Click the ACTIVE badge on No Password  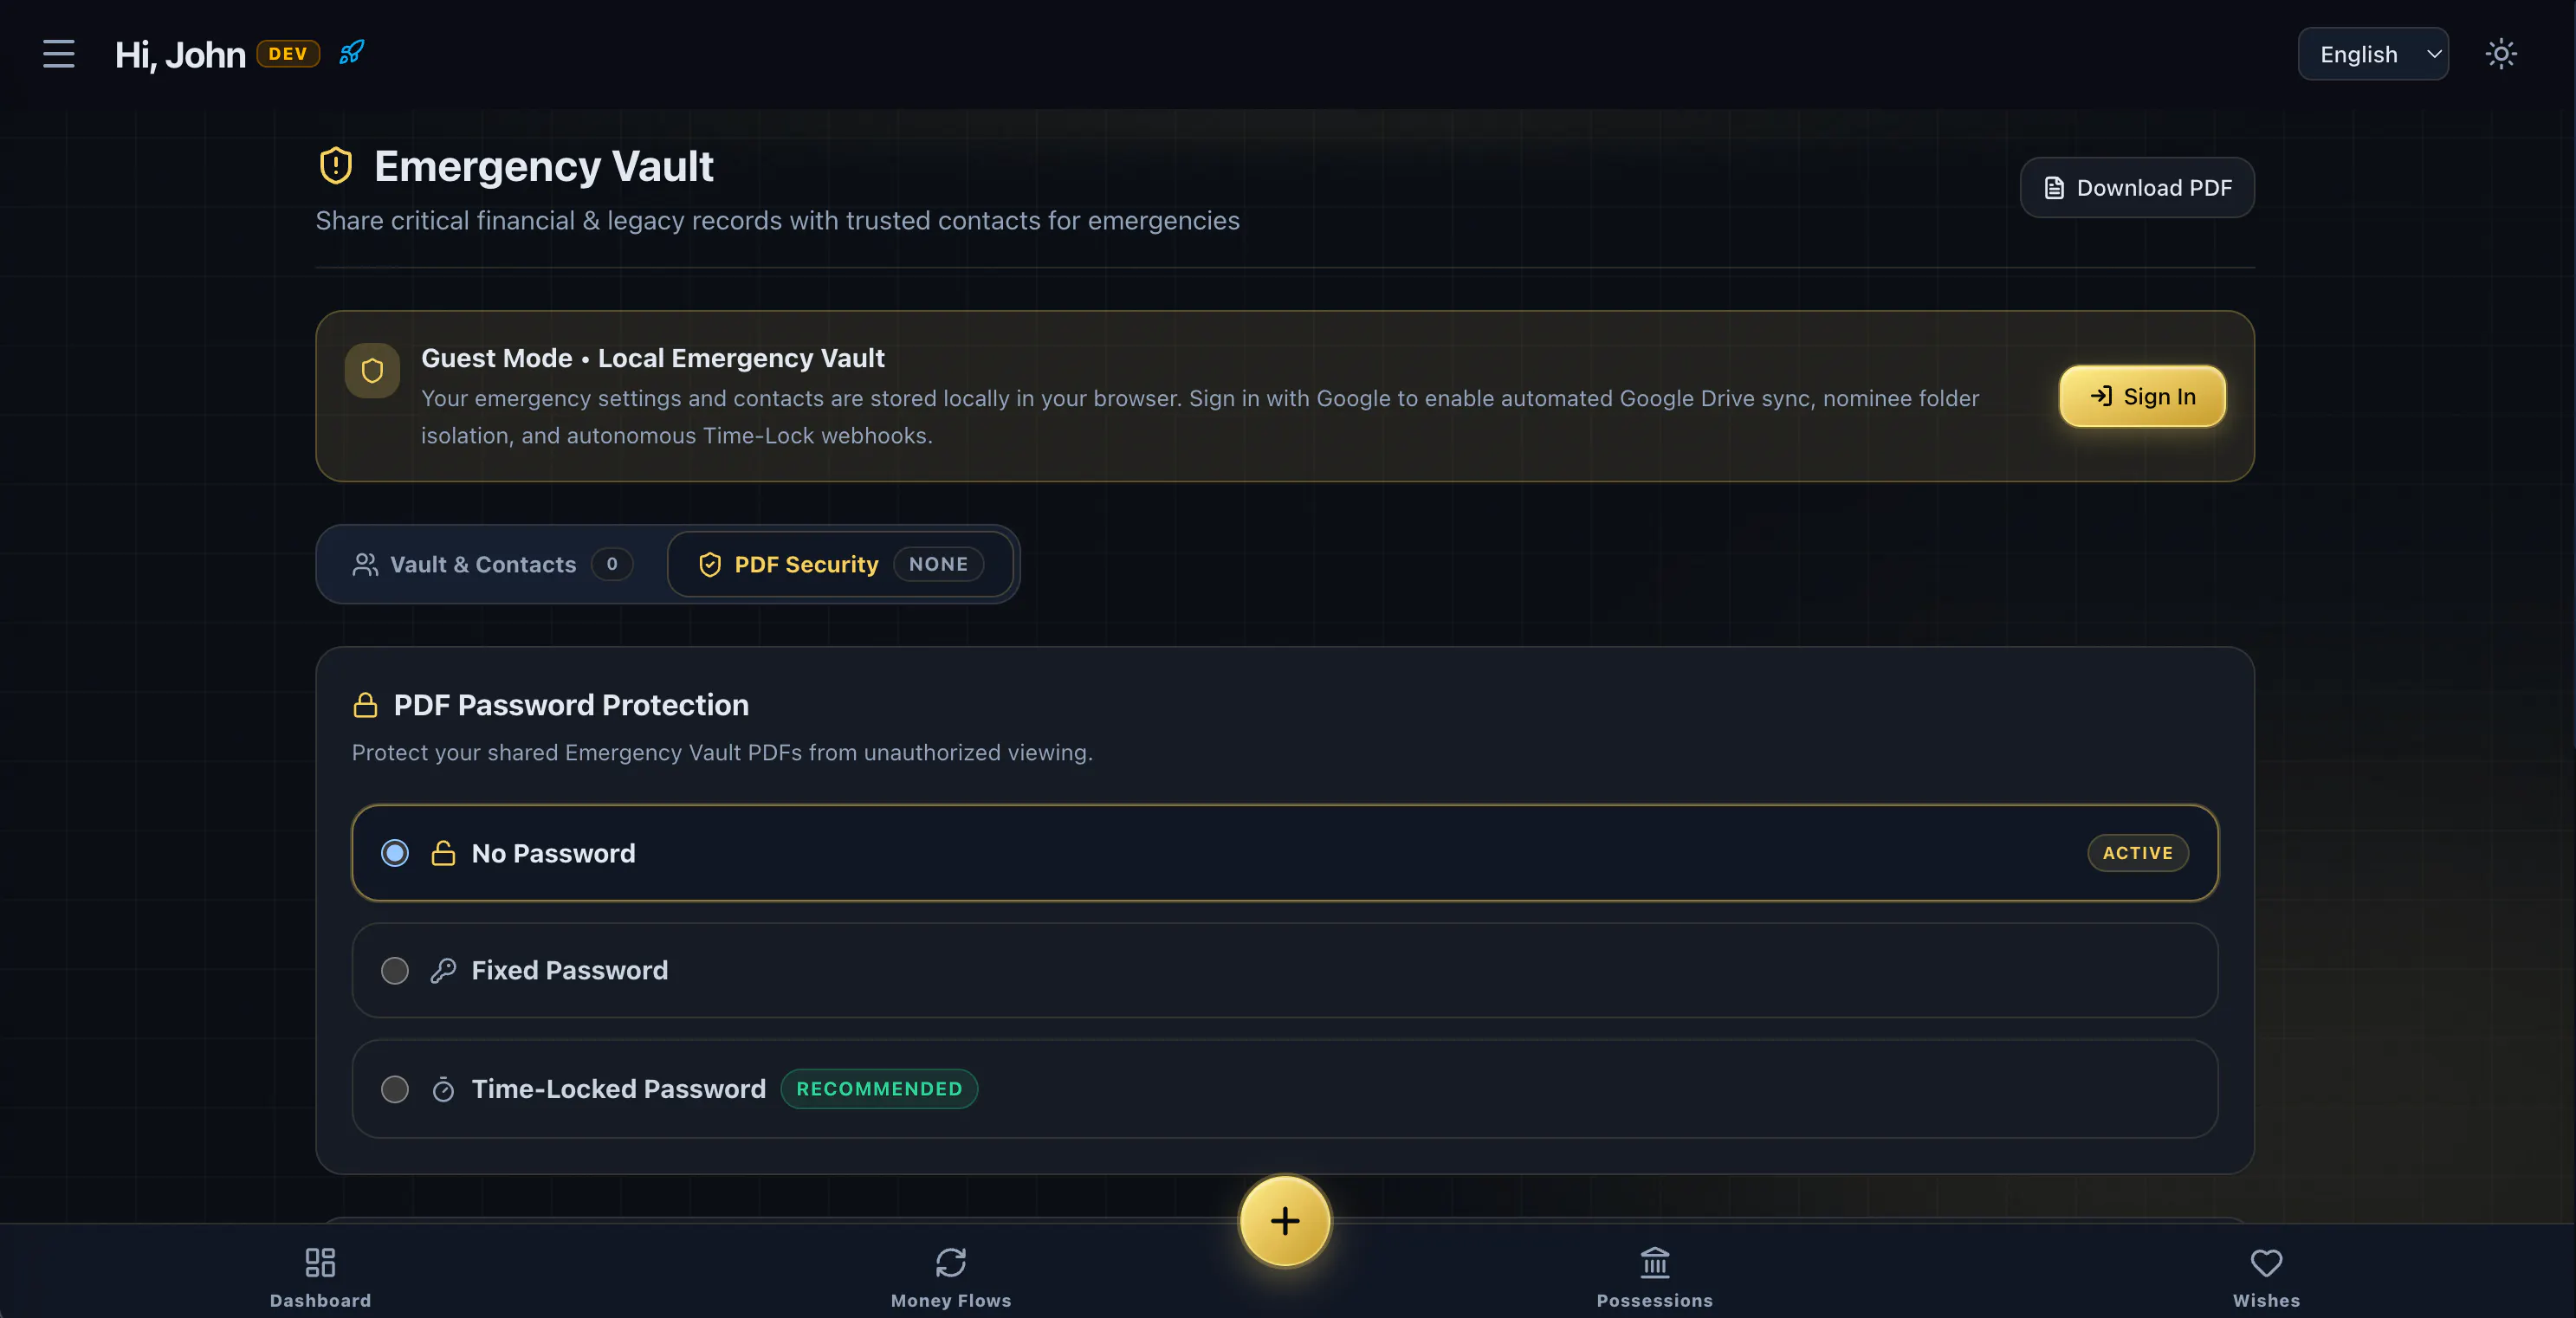click(x=2138, y=853)
